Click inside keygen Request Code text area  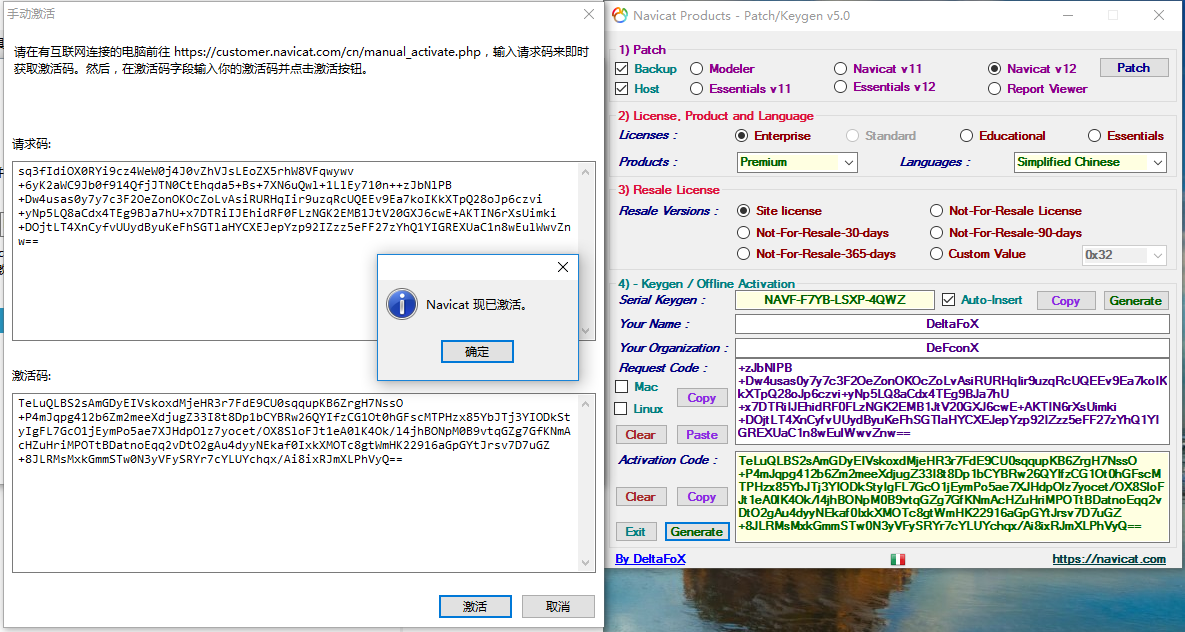tap(952, 401)
